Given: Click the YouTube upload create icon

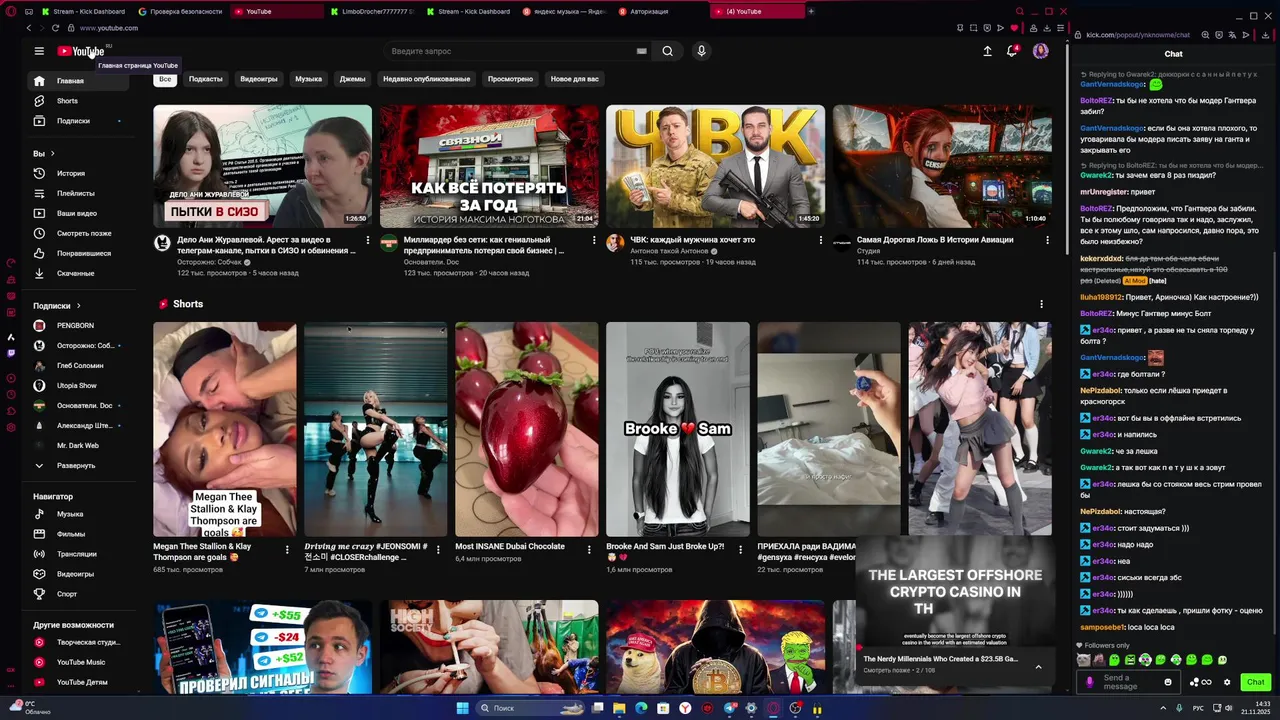Looking at the screenshot, I should (987, 51).
